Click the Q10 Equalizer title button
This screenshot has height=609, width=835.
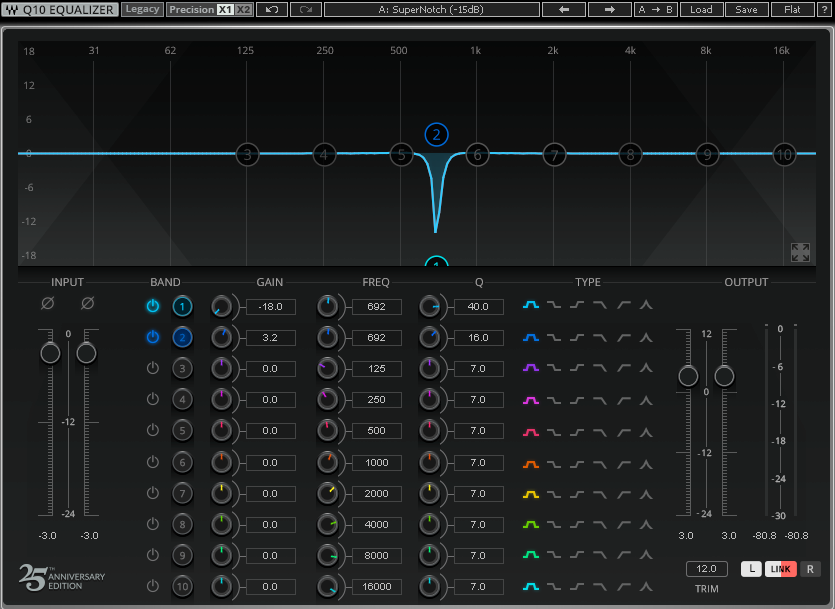60,10
